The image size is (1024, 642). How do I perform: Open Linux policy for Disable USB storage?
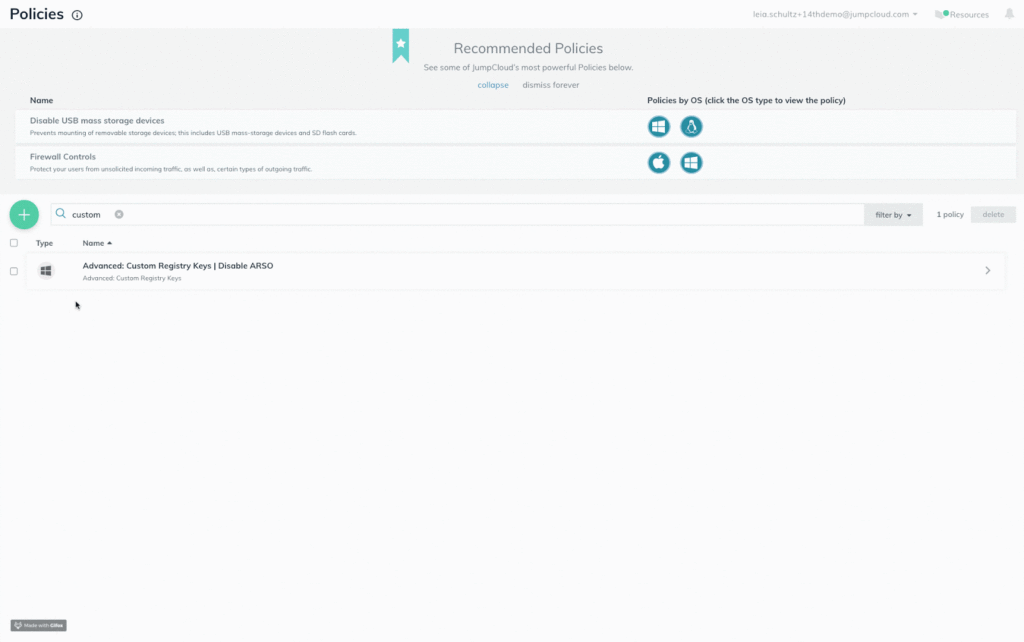[x=691, y=127]
